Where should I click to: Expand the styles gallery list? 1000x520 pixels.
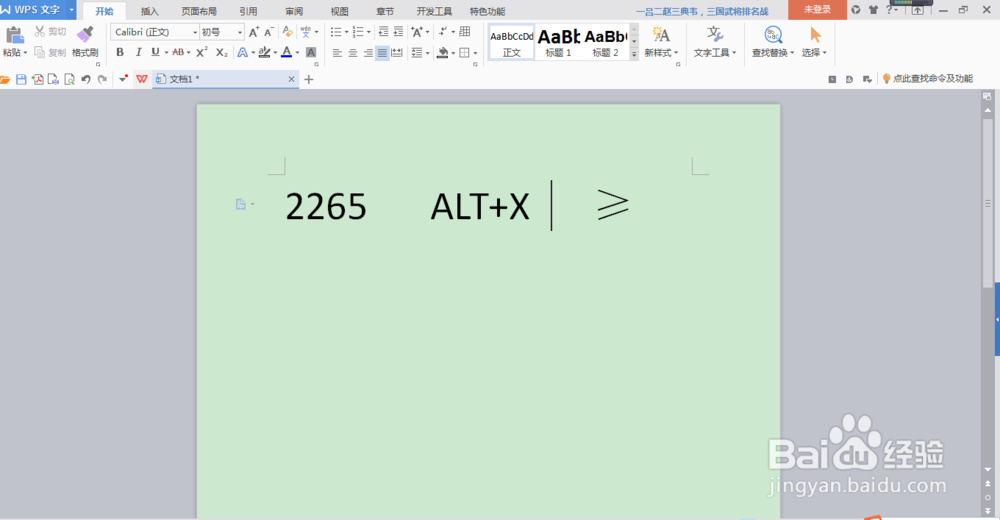634,55
